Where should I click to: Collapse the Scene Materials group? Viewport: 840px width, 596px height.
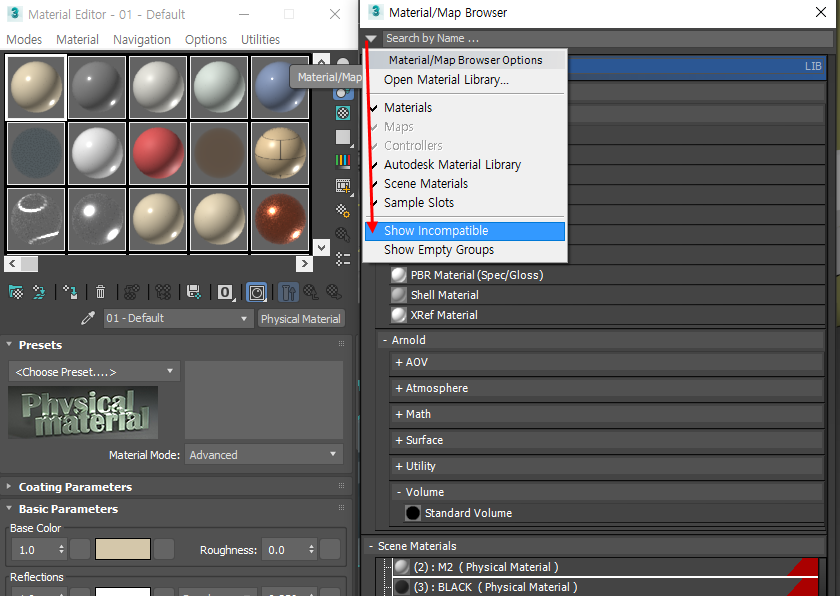coord(371,546)
